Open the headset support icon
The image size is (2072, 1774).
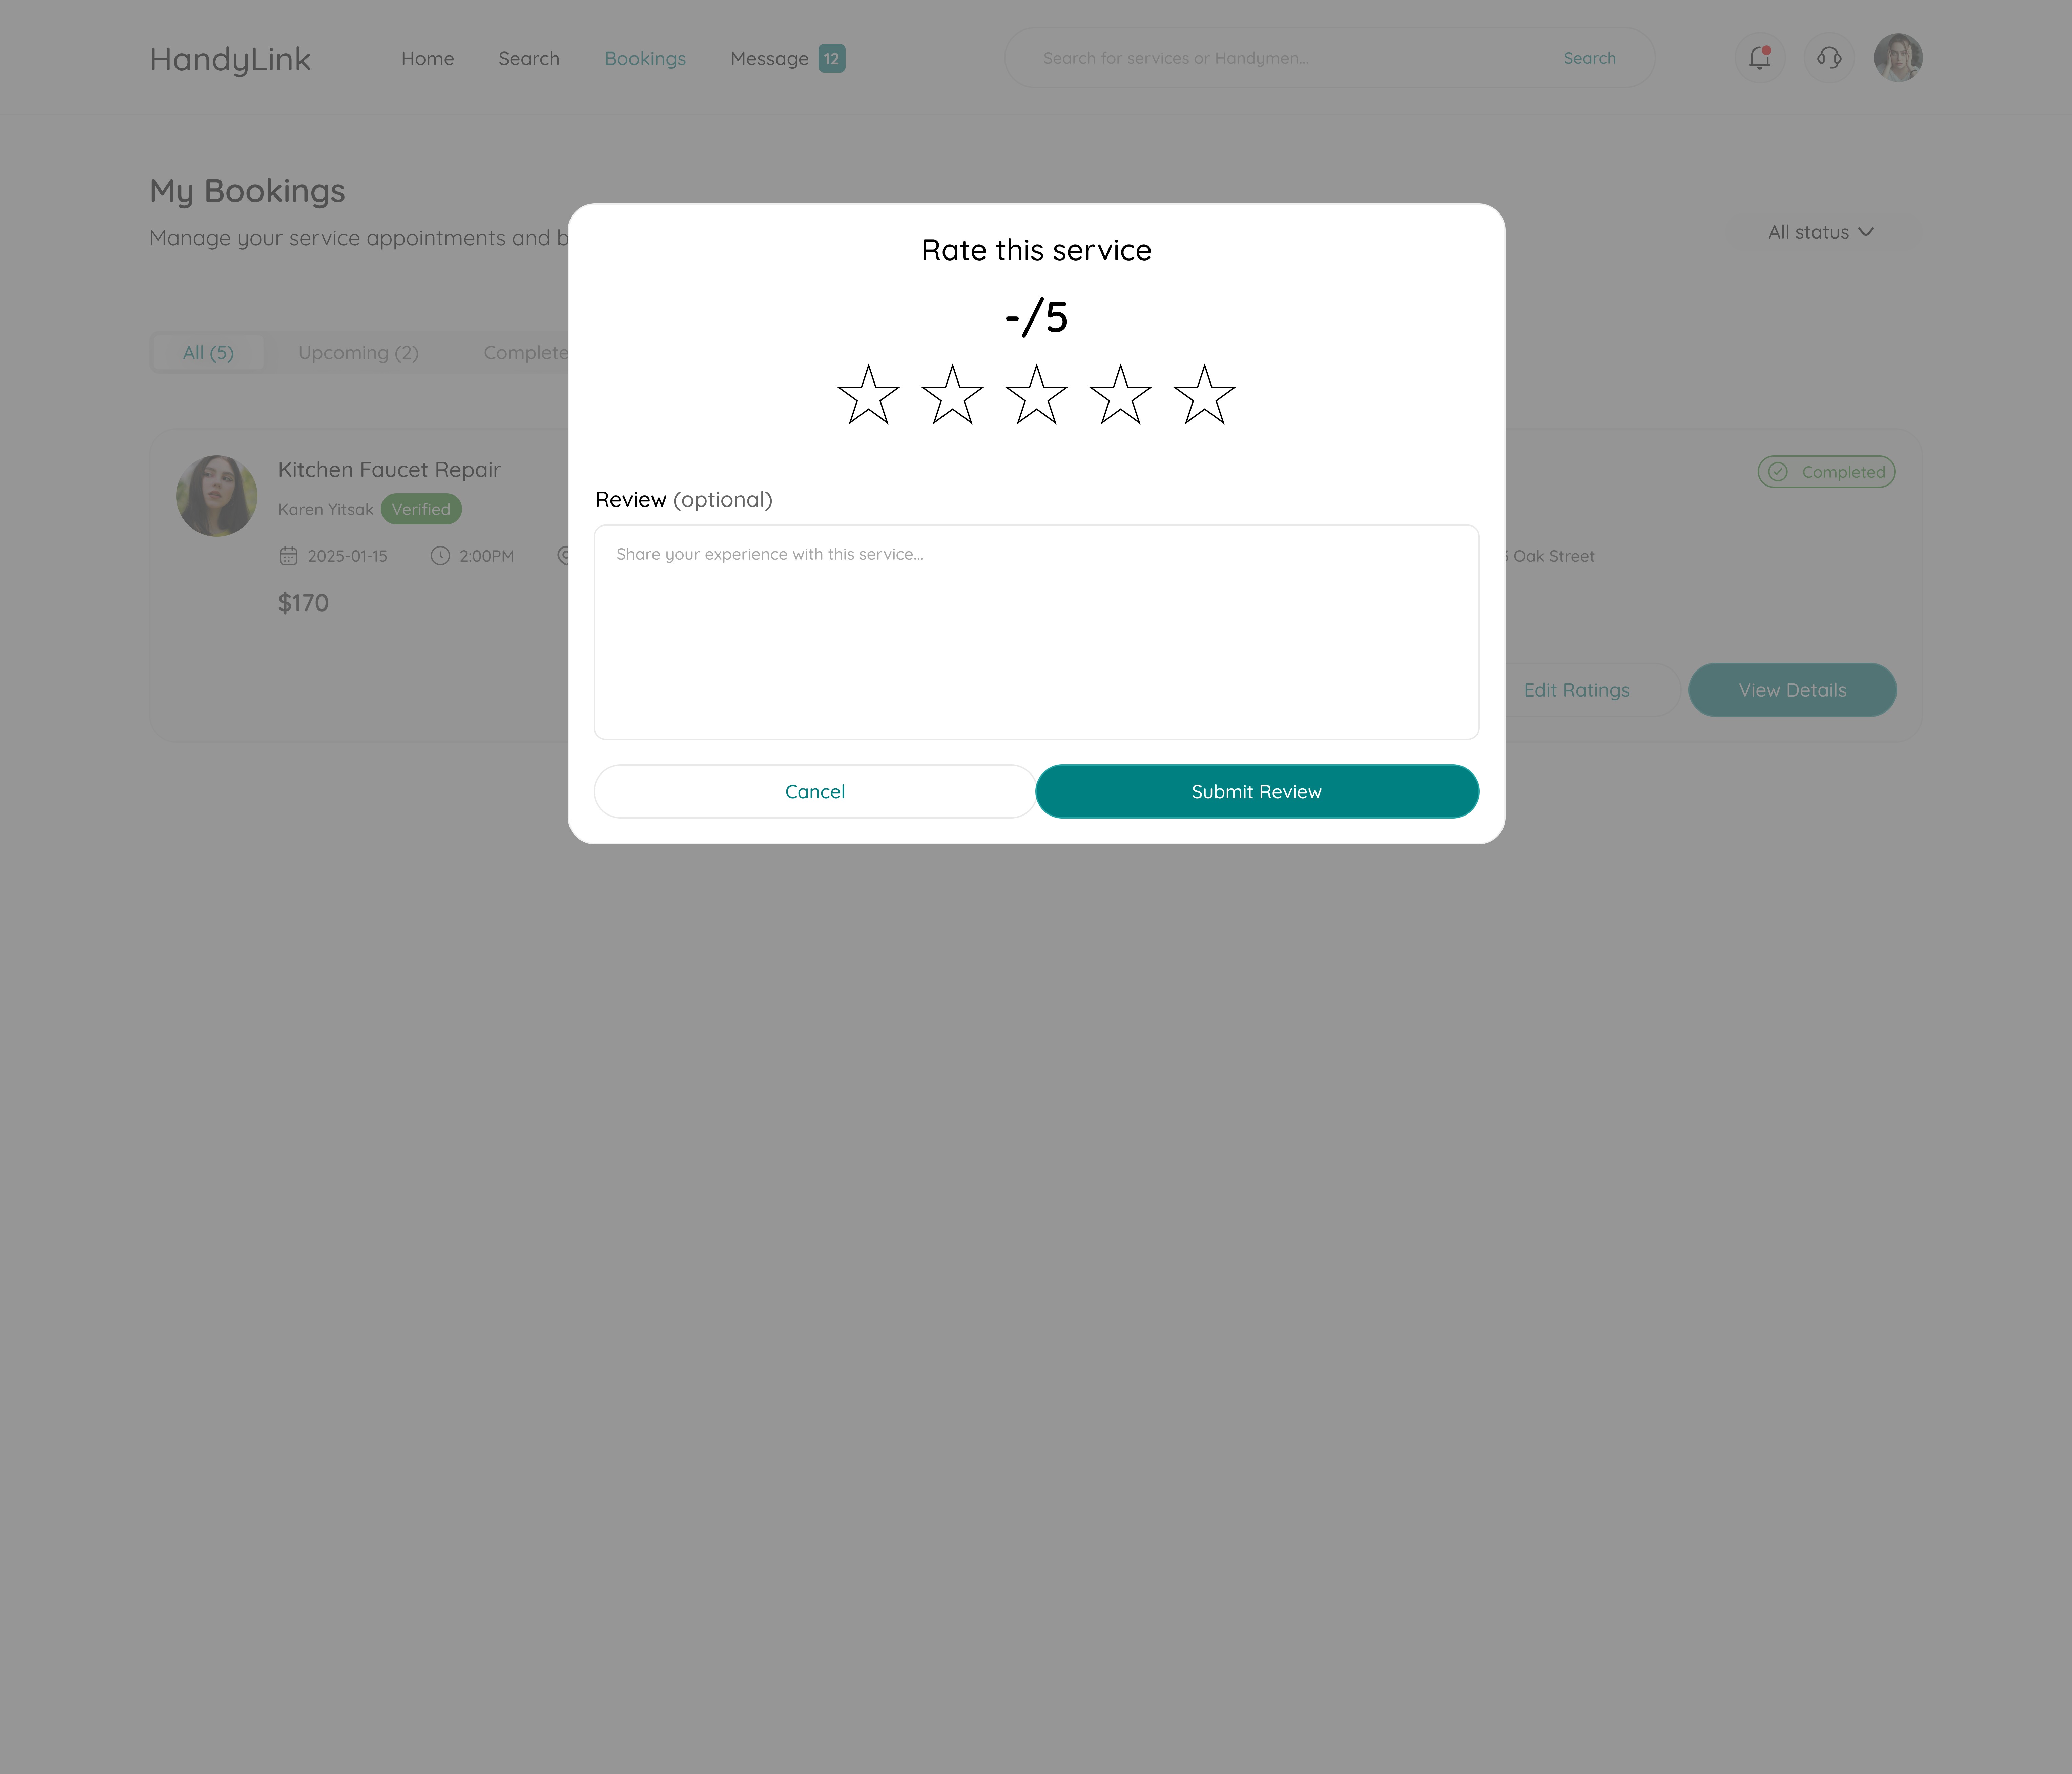point(1829,58)
